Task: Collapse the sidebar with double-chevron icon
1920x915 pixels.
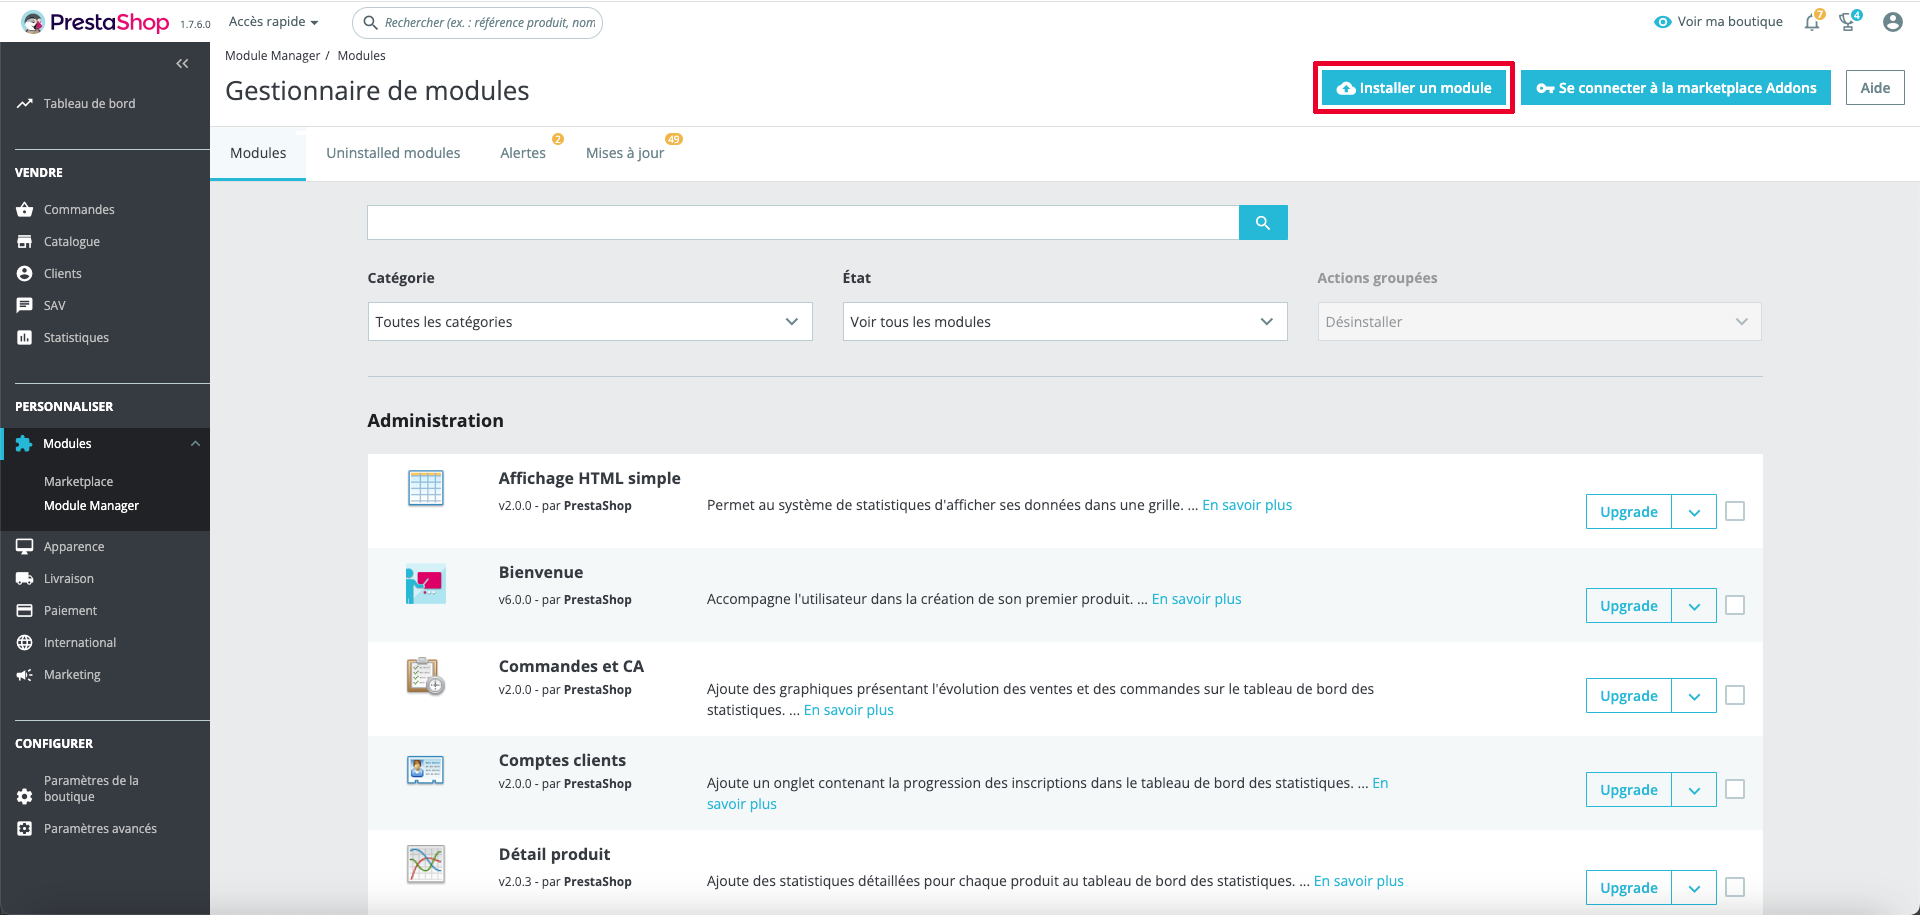Action: pos(182,64)
